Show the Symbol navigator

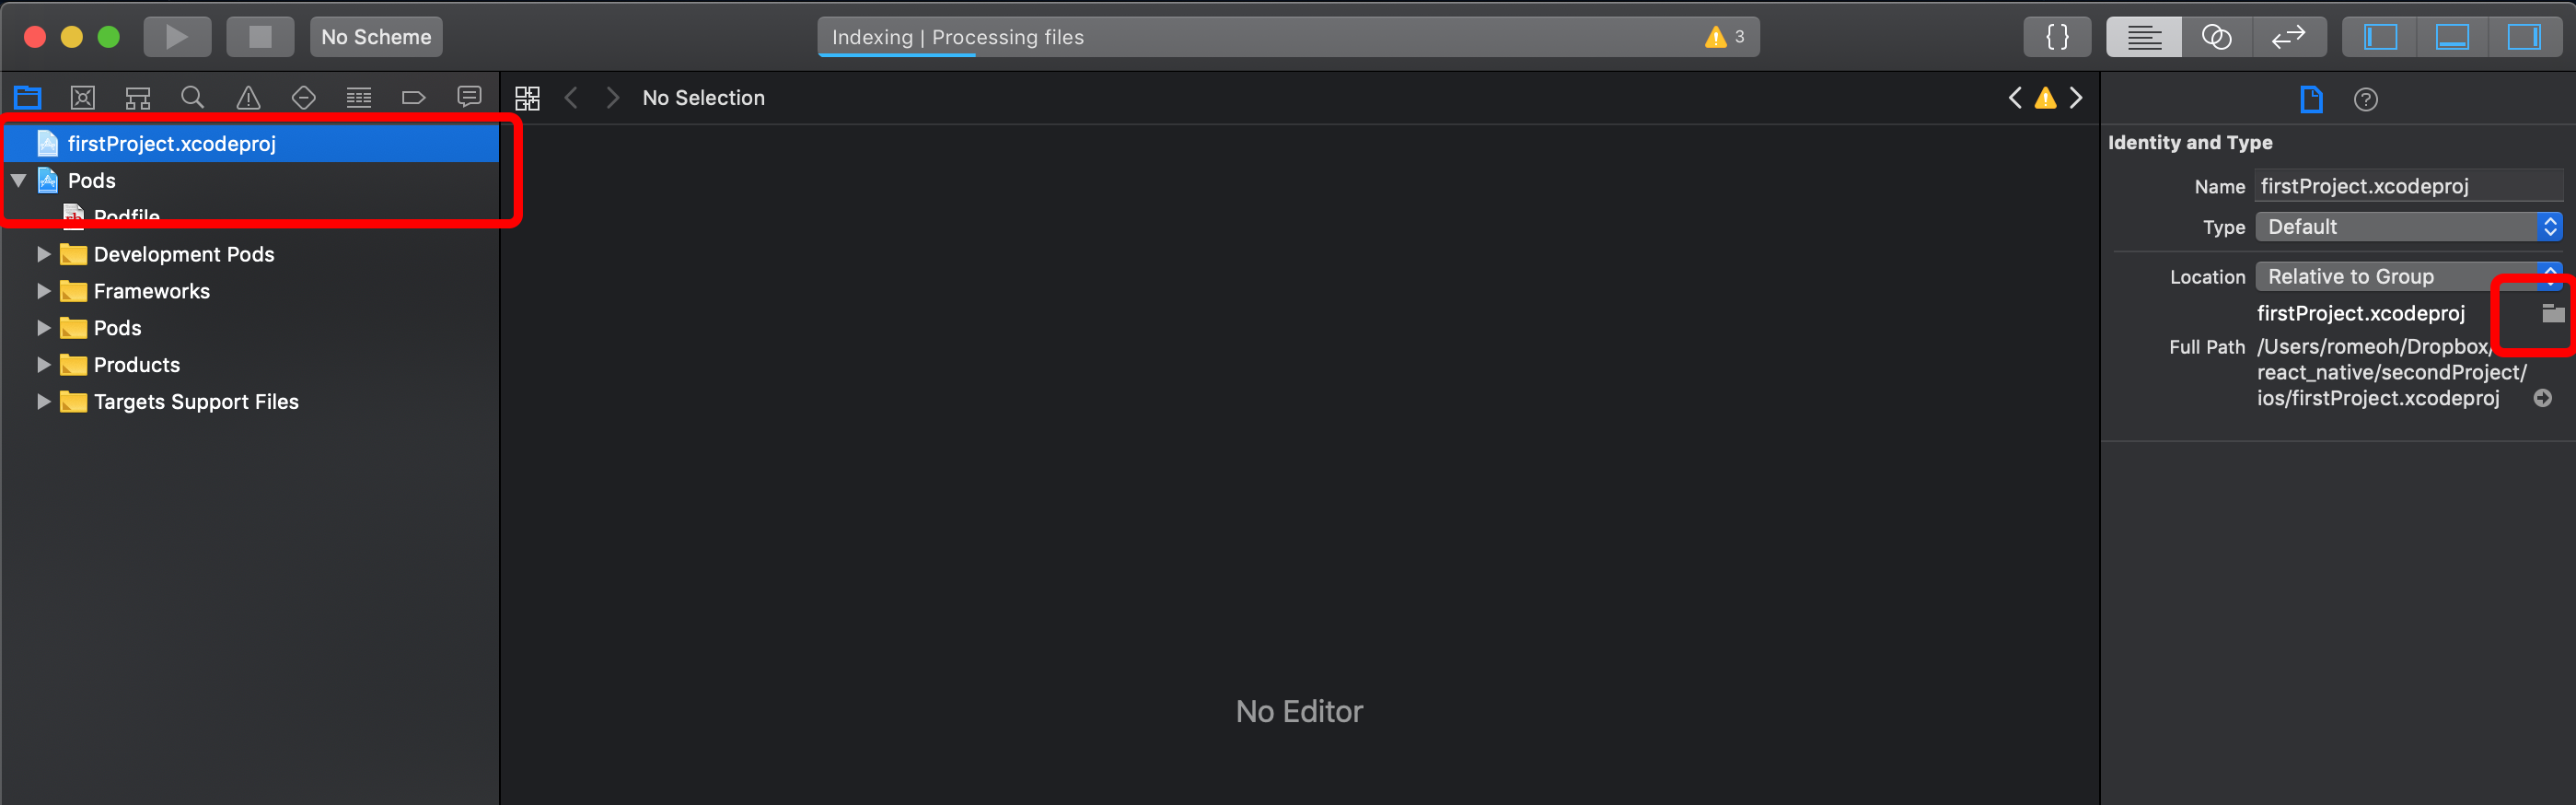click(138, 97)
